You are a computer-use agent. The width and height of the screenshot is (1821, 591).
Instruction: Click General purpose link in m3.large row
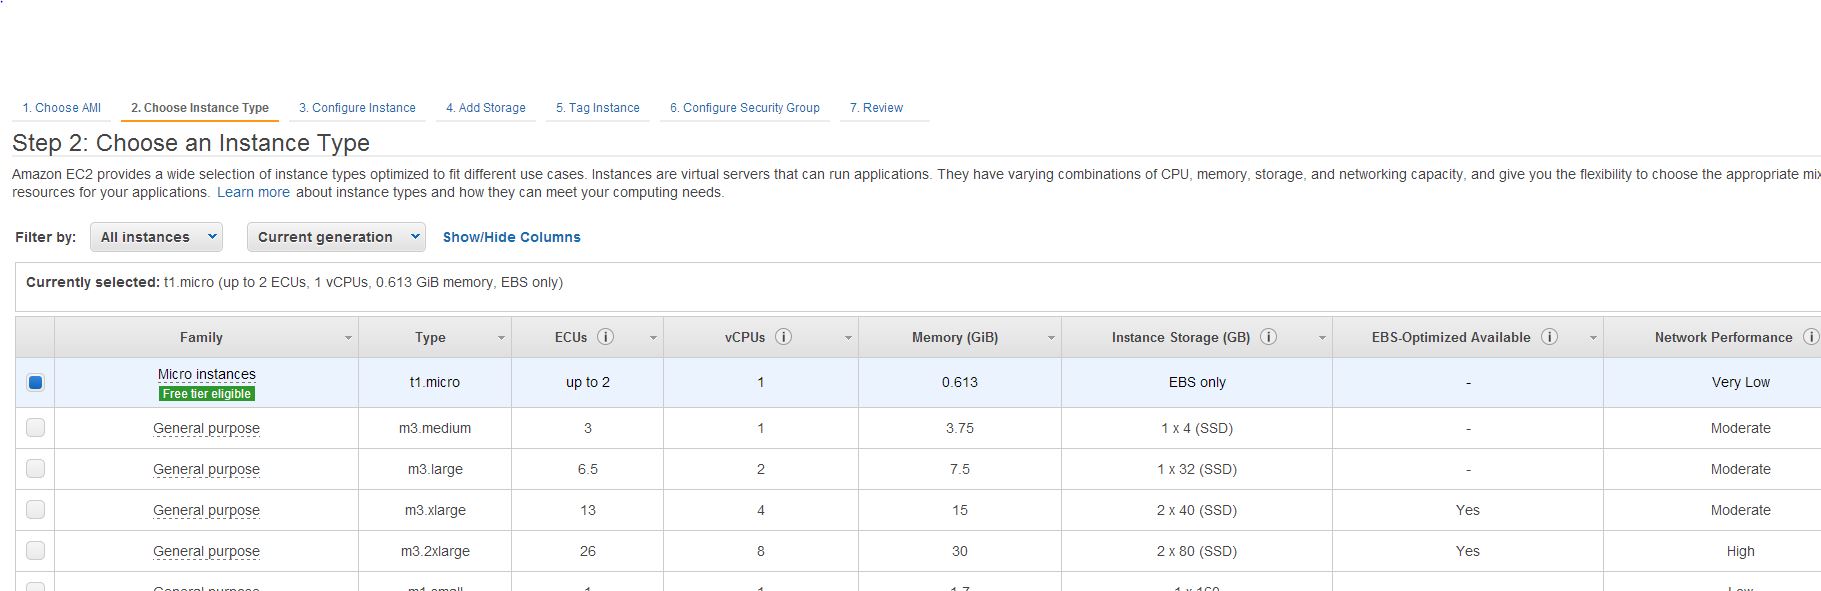point(206,469)
